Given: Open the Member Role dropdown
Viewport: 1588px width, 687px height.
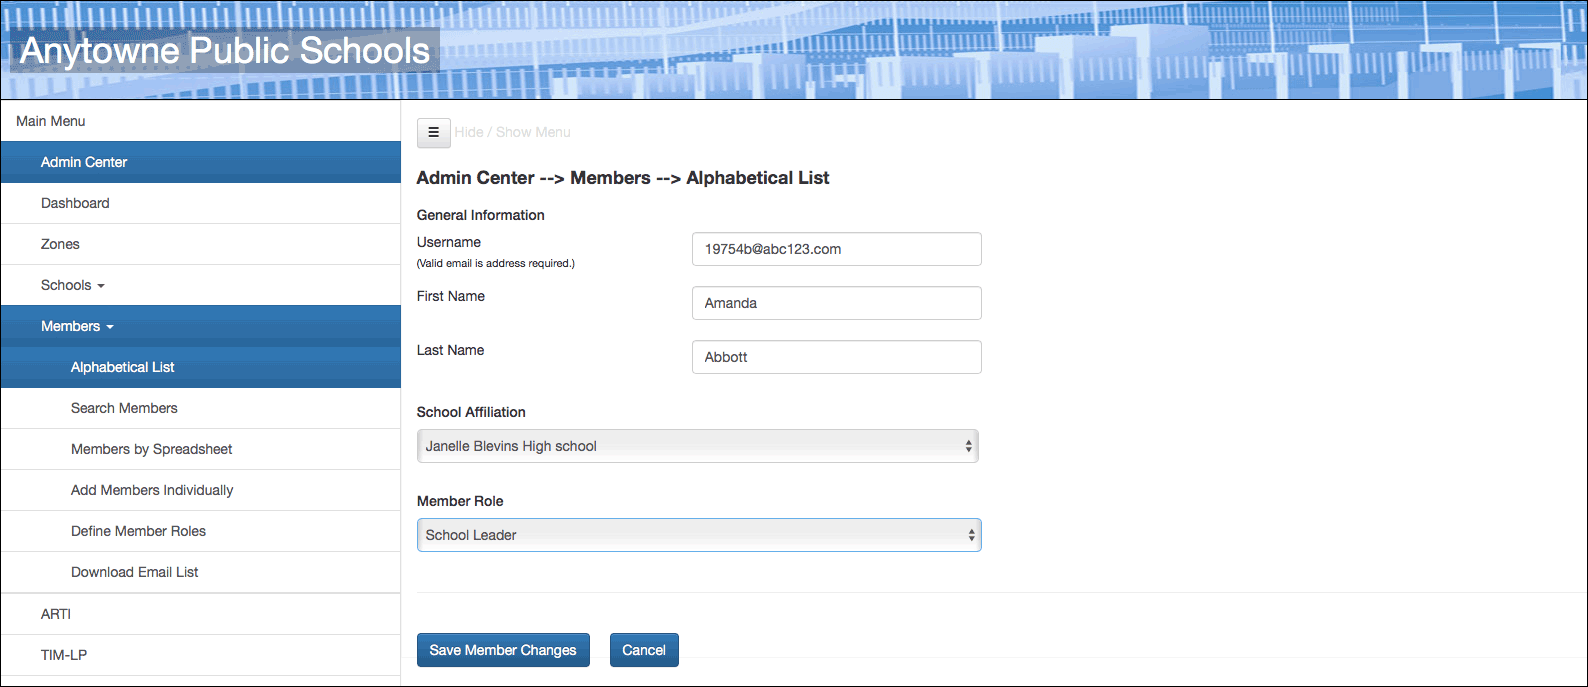Looking at the screenshot, I should [698, 535].
